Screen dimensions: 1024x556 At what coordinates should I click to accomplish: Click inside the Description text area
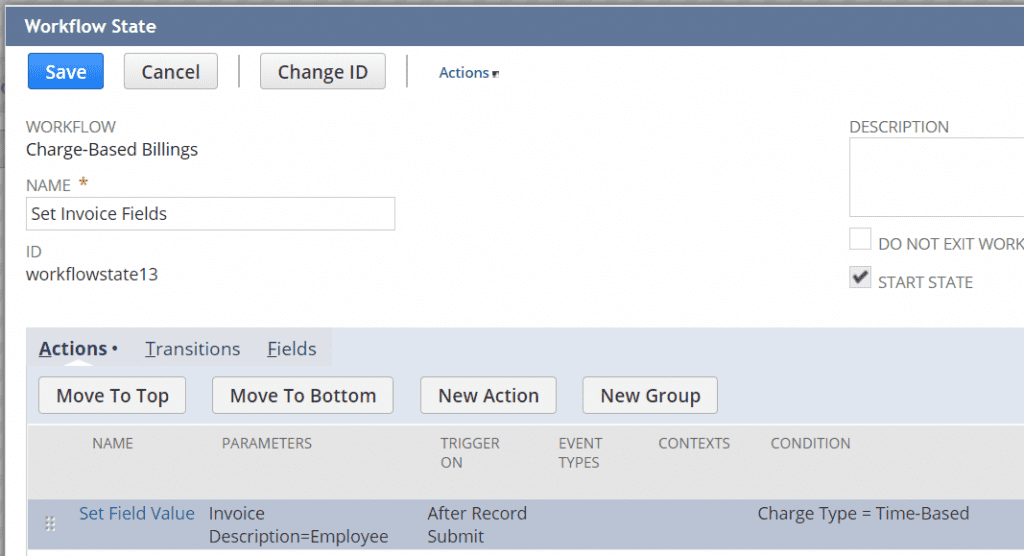(x=936, y=177)
